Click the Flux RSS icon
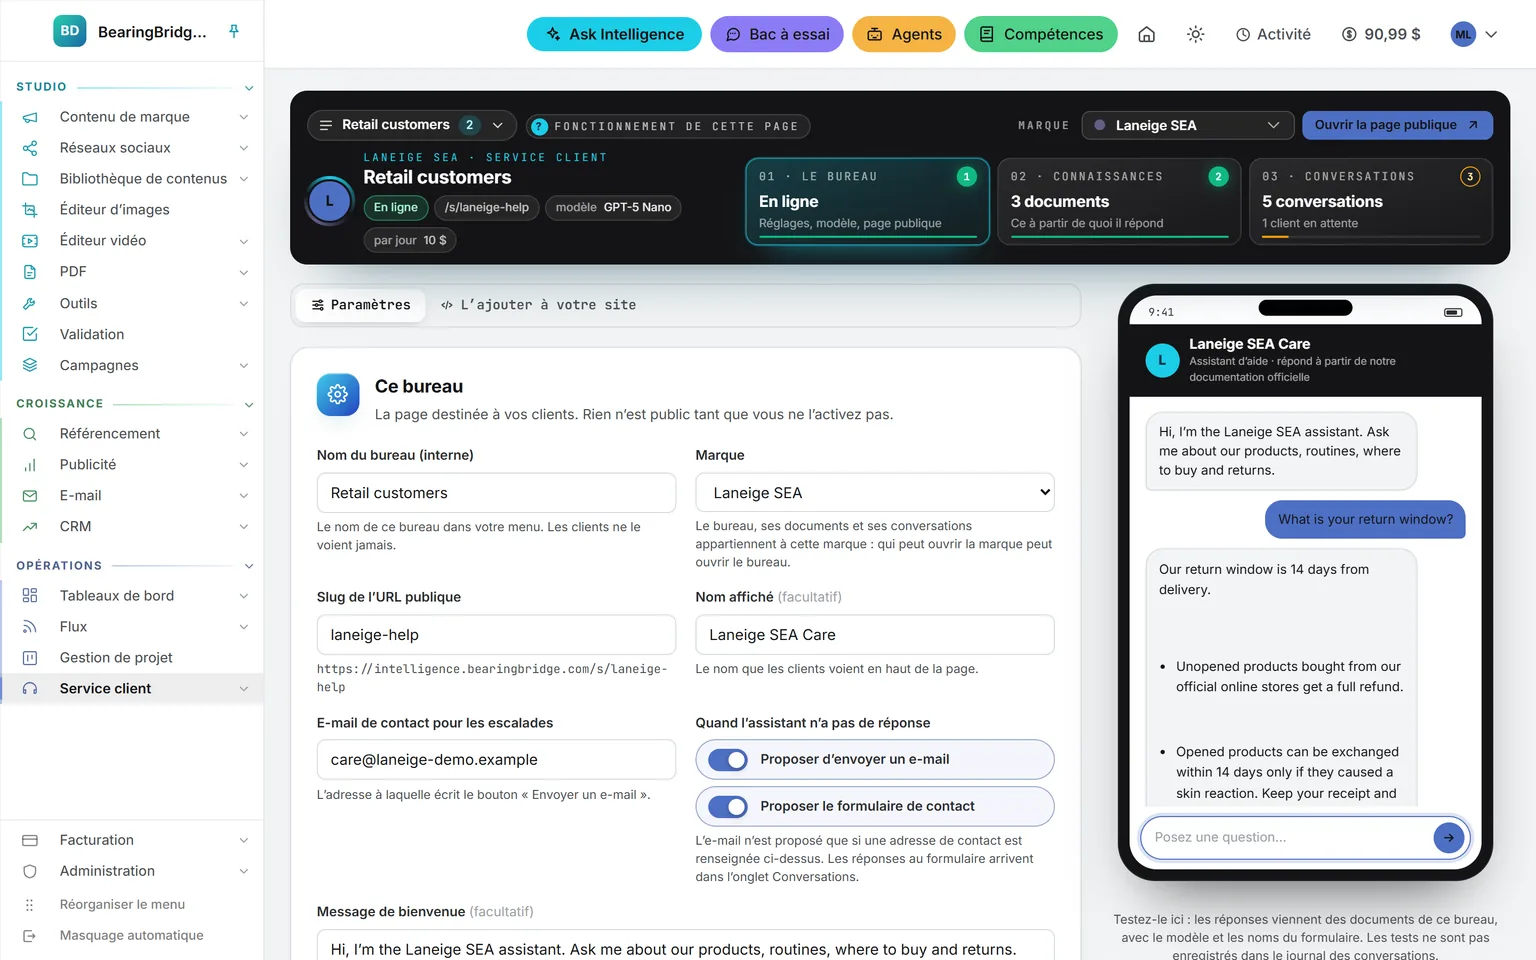The image size is (1536, 960). click(30, 627)
